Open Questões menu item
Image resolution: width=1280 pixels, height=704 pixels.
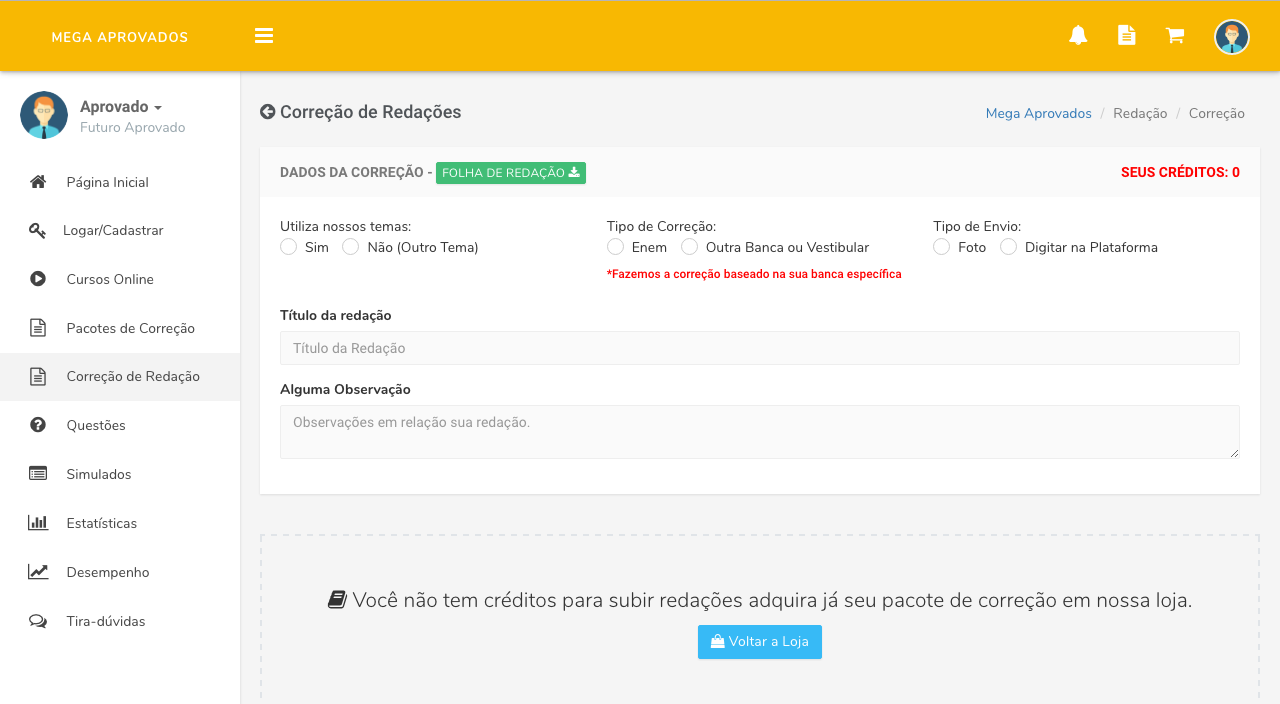point(120,425)
